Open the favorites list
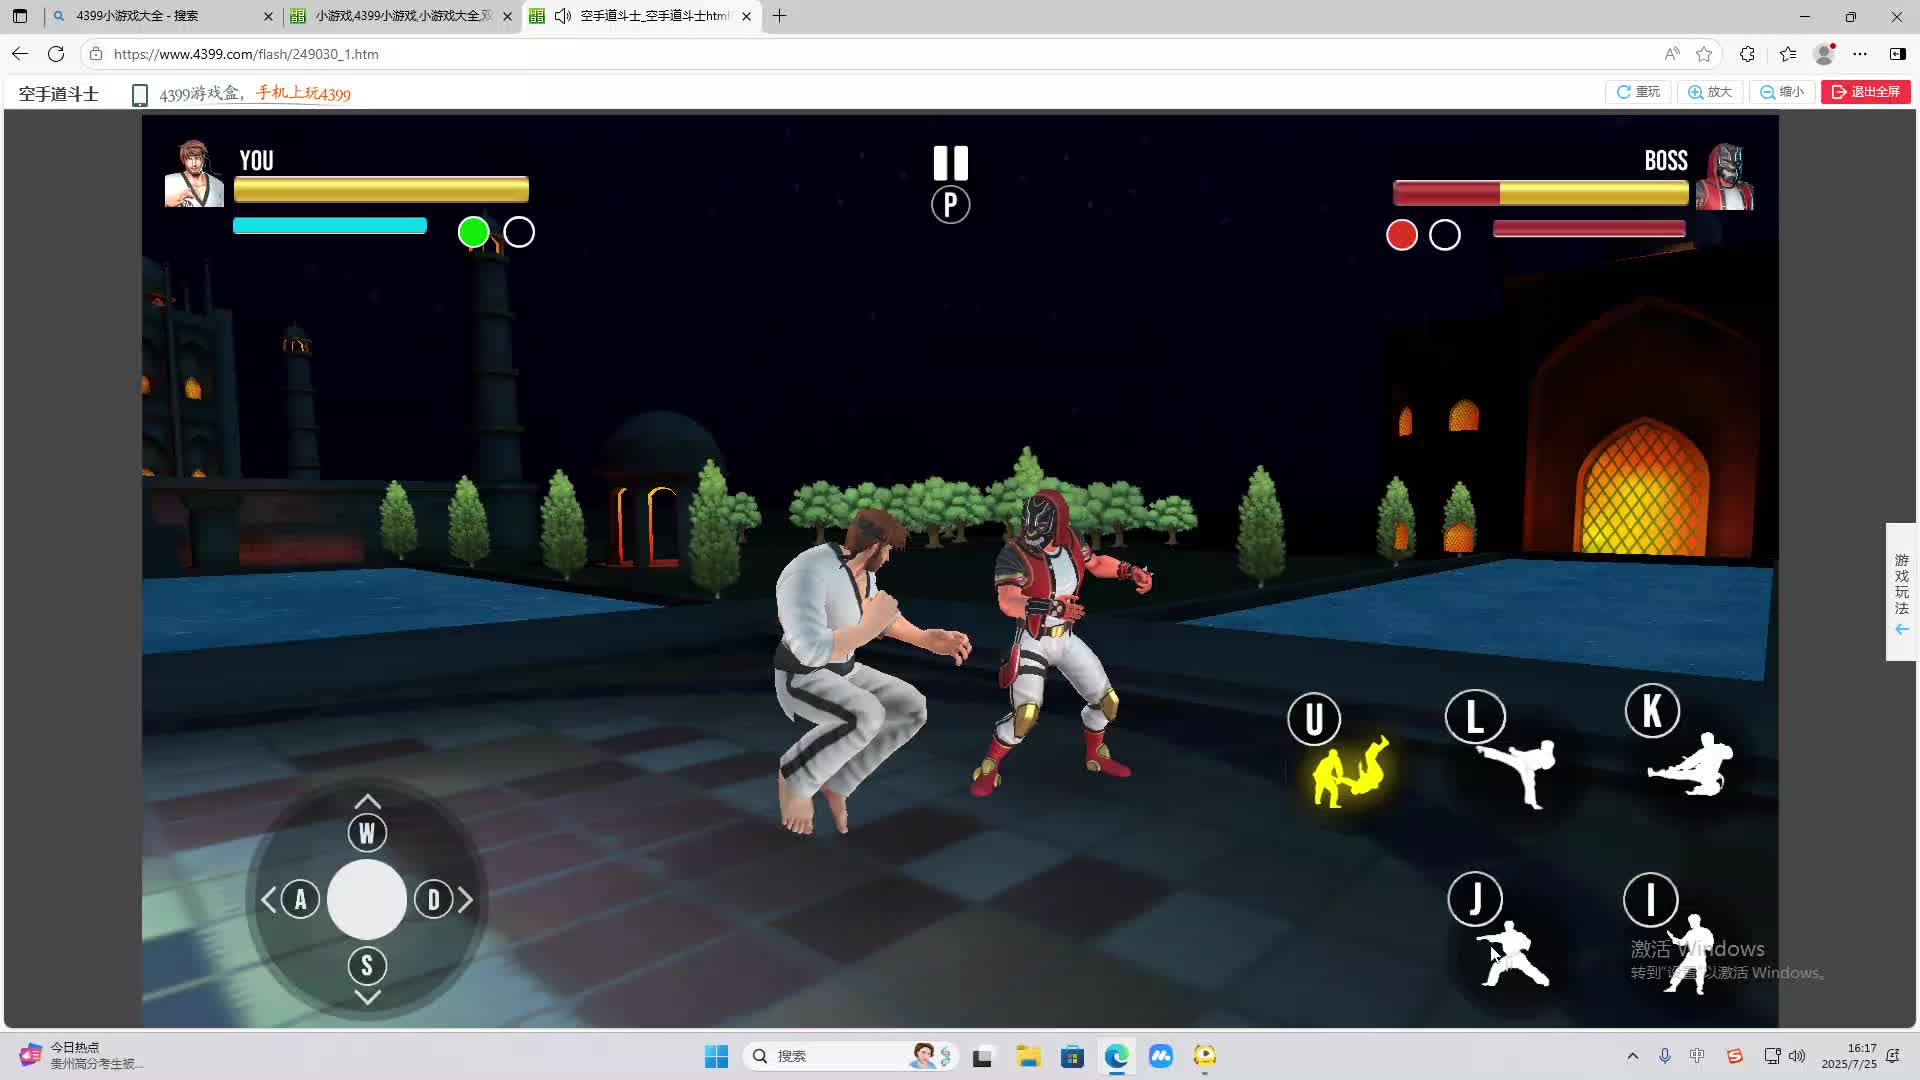 point(1788,54)
